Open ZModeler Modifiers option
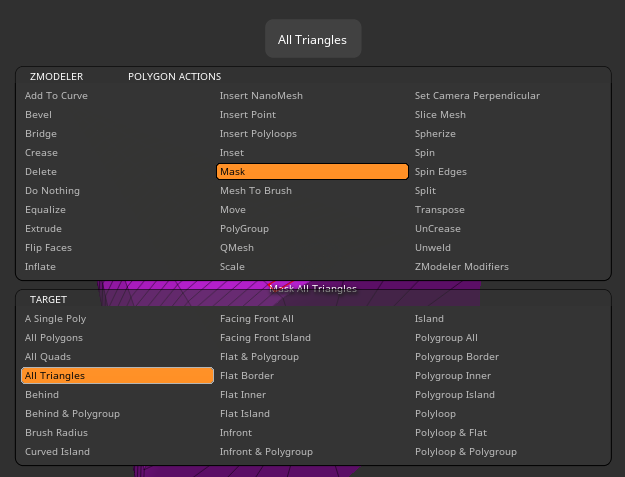Image resolution: width=625 pixels, height=477 pixels. point(461,267)
